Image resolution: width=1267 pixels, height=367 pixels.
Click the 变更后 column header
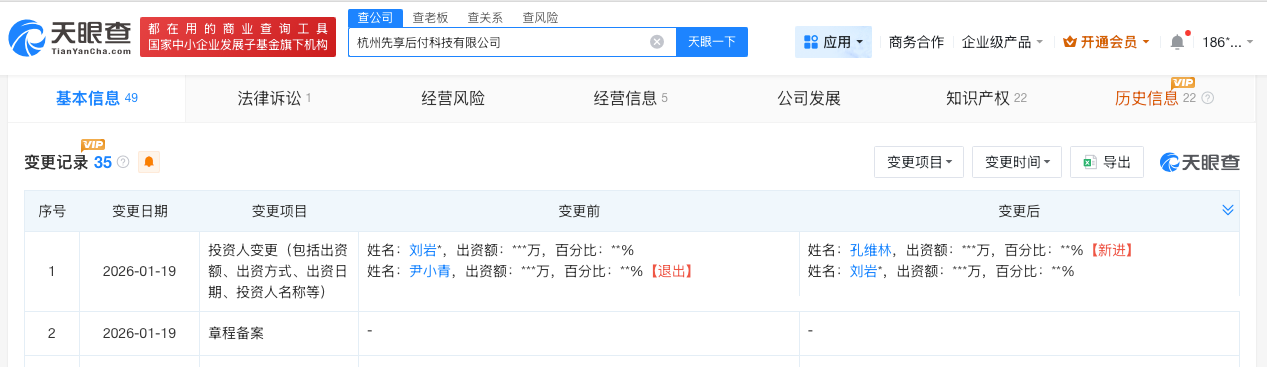pos(1019,211)
